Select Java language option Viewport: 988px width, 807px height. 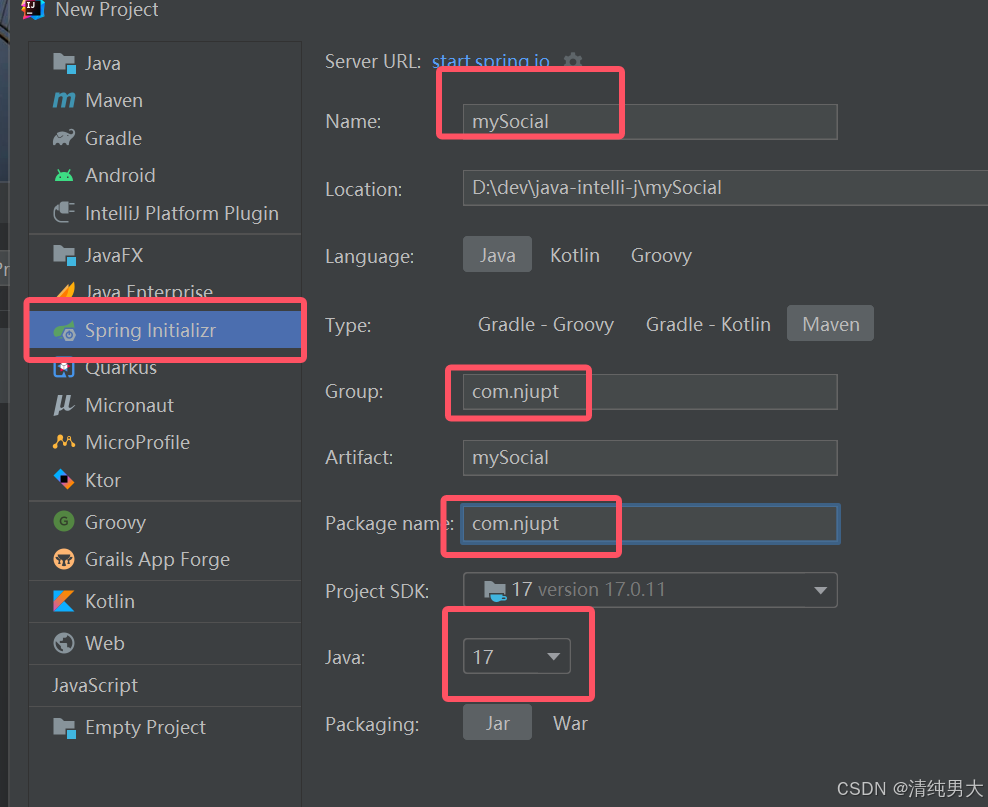[x=497, y=255]
